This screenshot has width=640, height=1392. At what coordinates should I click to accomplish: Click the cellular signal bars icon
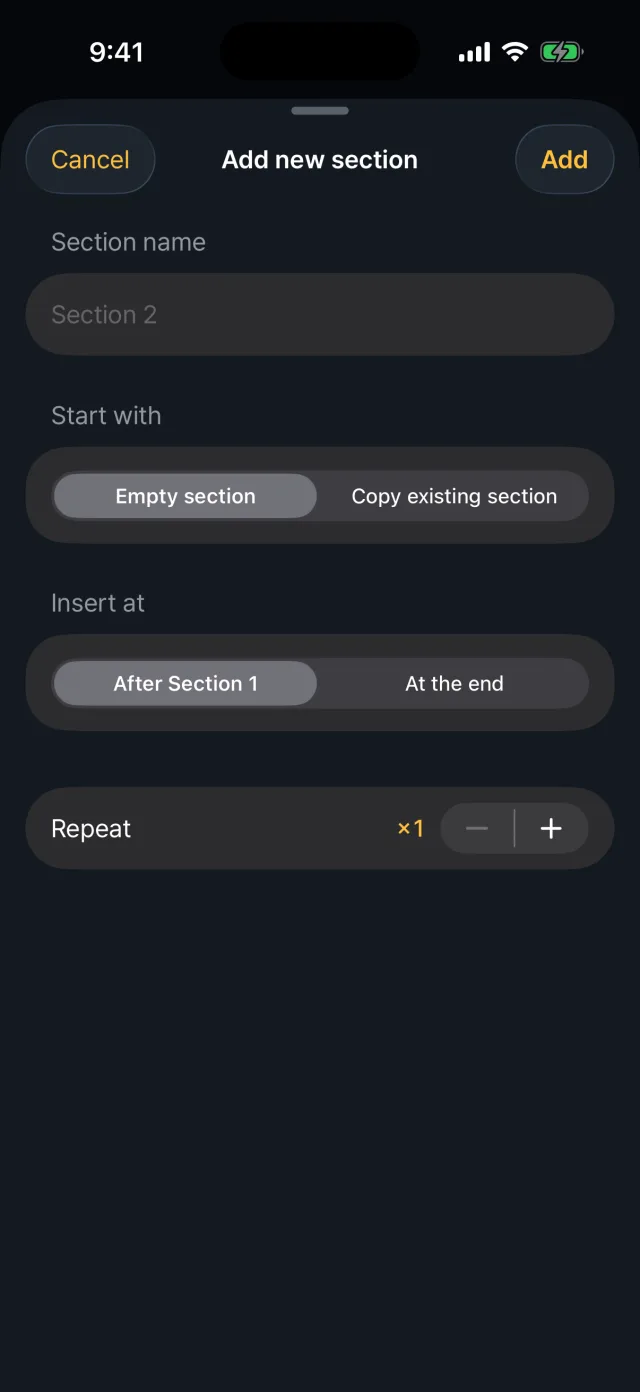[475, 52]
